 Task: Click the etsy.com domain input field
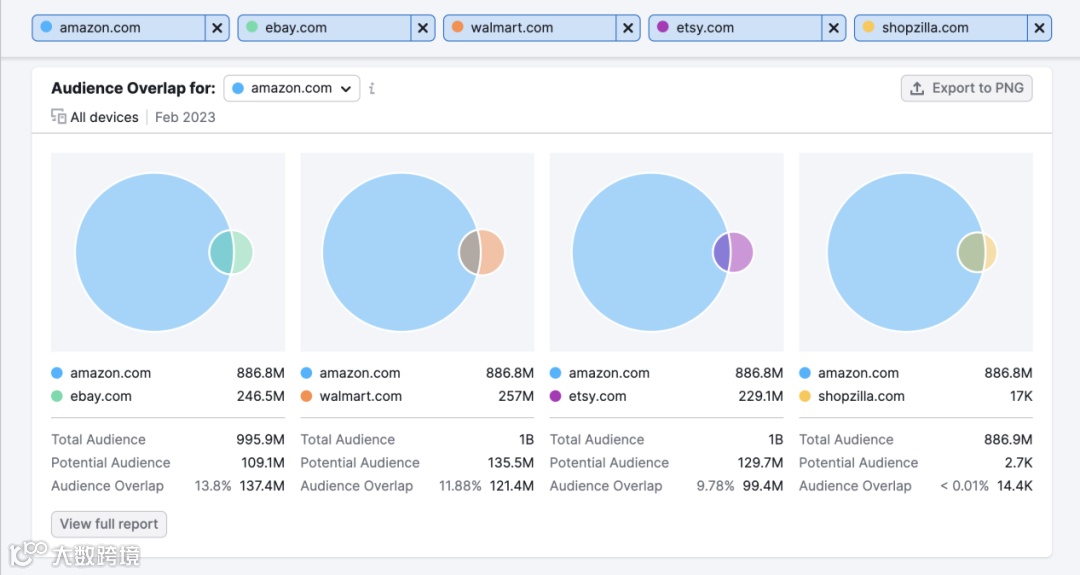pyautogui.click(x=735, y=28)
